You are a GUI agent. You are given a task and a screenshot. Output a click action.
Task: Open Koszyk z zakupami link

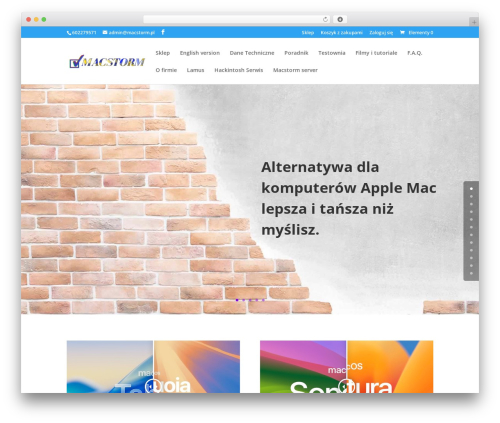(341, 33)
